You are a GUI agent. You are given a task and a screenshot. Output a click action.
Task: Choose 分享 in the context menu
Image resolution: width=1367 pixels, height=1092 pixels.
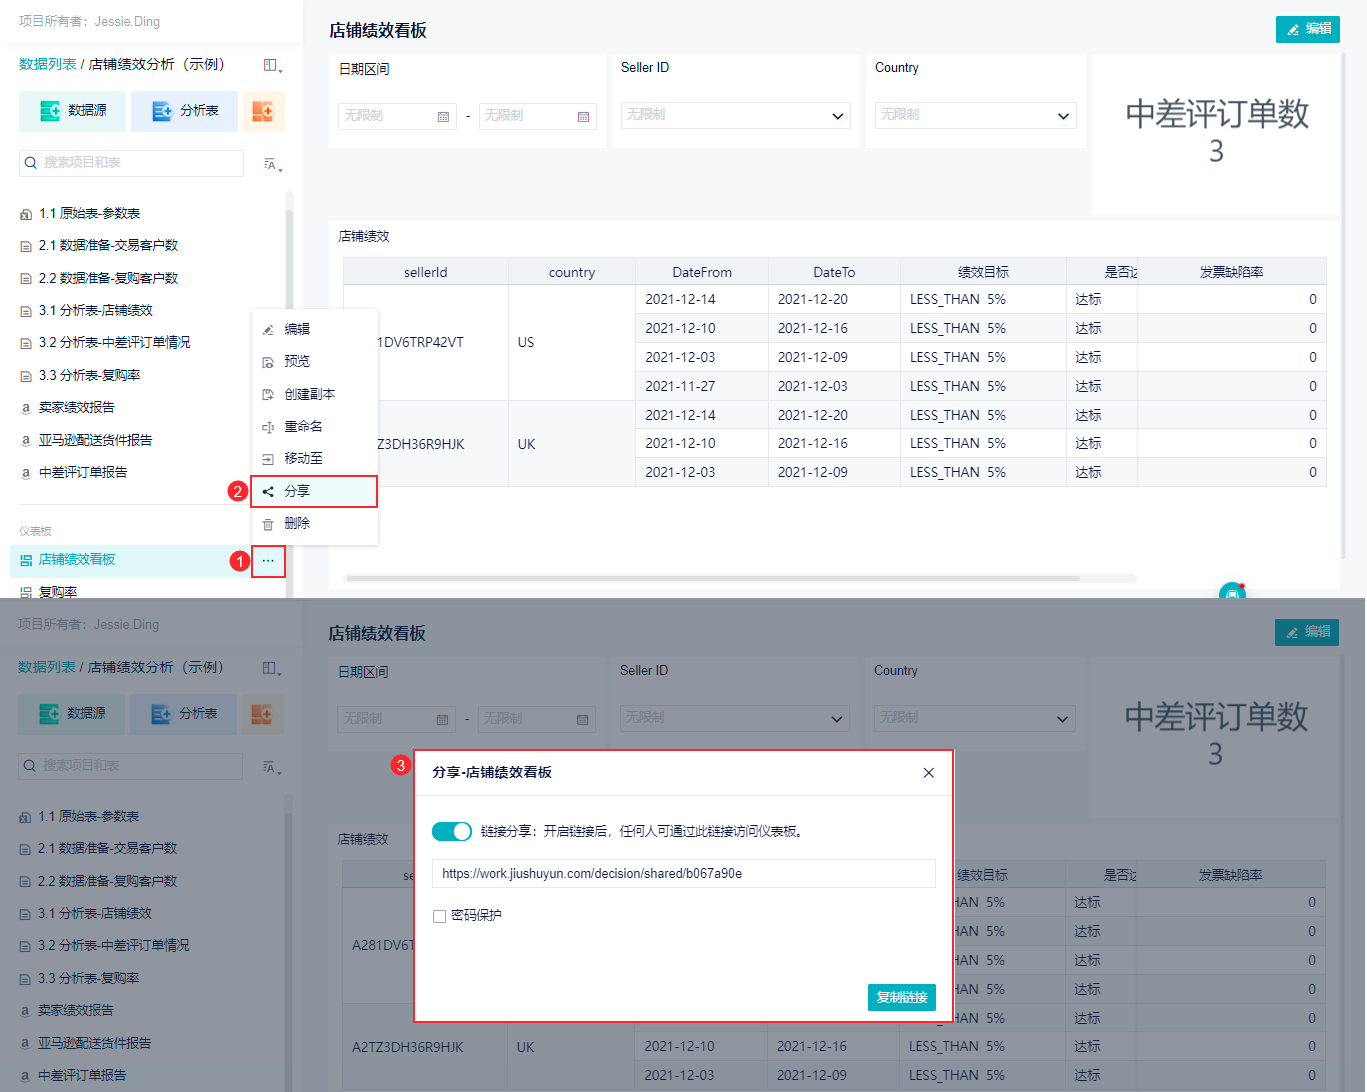tap(314, 491)
